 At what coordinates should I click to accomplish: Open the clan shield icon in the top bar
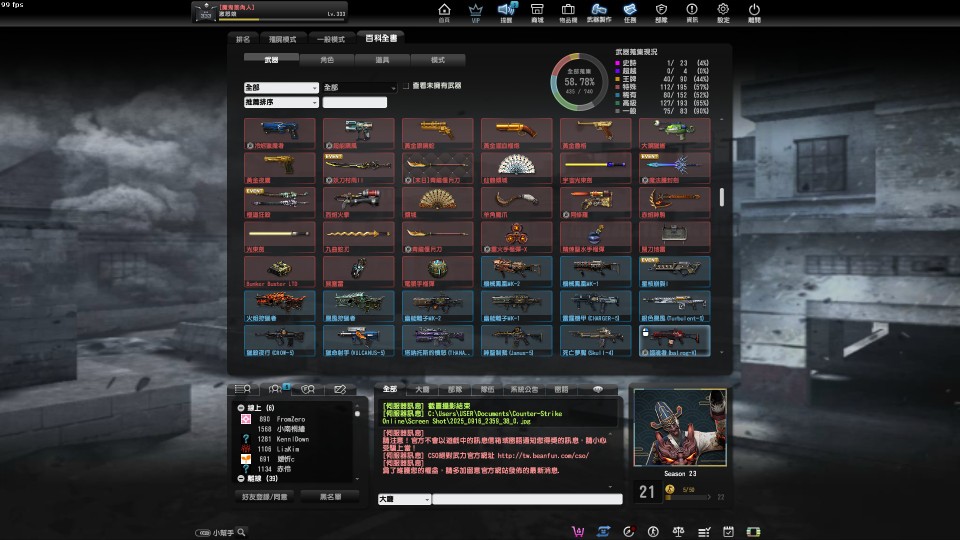661,12
